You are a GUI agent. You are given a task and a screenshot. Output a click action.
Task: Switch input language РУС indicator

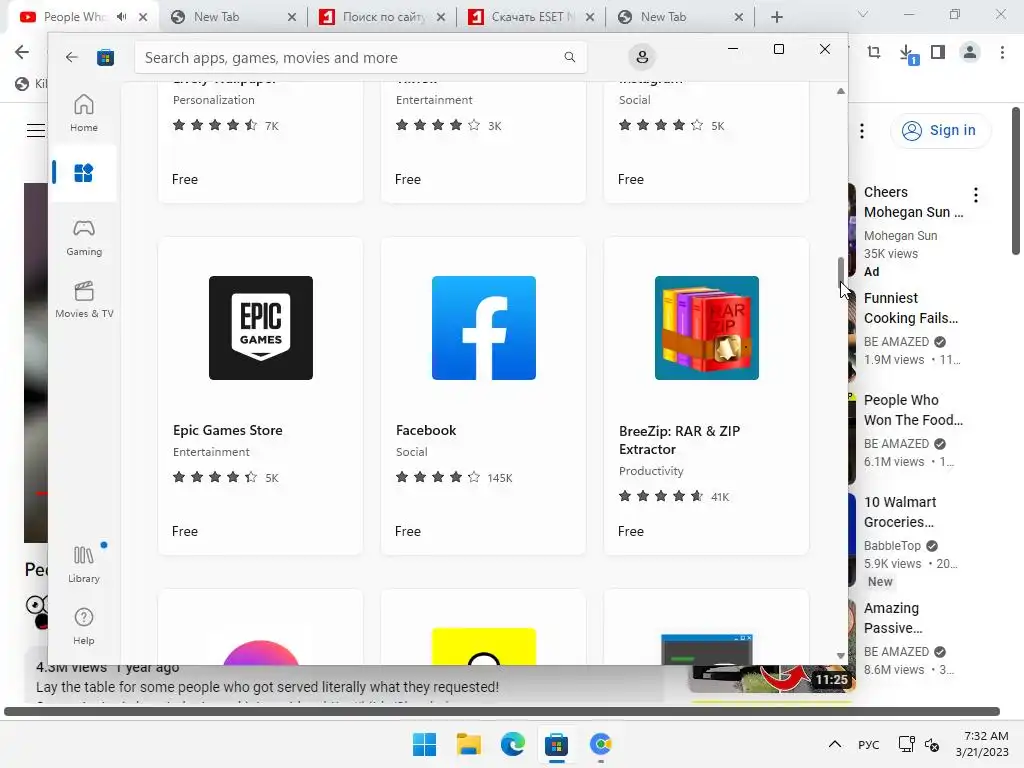[x=869, y=744]
